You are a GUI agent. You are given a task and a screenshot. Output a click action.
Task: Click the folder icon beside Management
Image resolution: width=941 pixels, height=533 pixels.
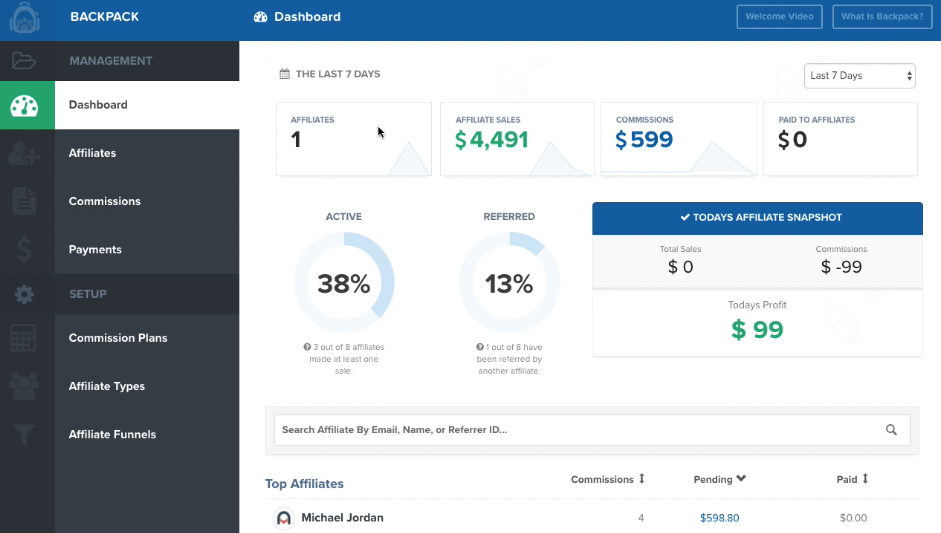(x=24, y=61)
